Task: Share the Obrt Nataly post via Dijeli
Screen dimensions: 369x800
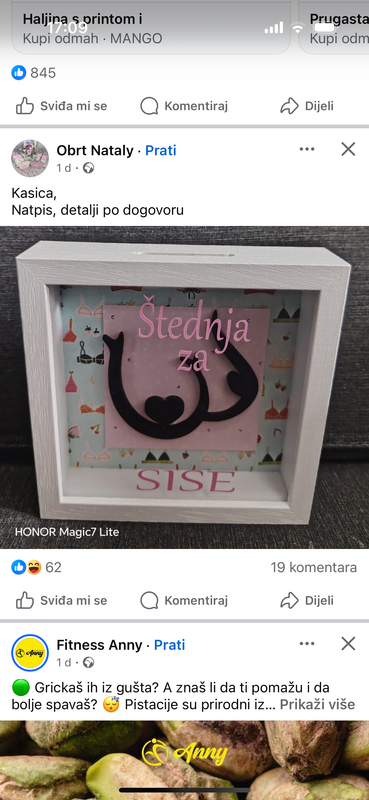Action: (307, 601)
